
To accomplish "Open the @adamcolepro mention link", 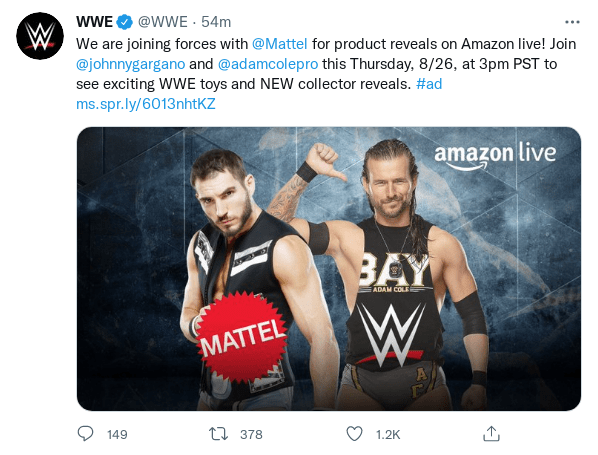I will 268,64.
